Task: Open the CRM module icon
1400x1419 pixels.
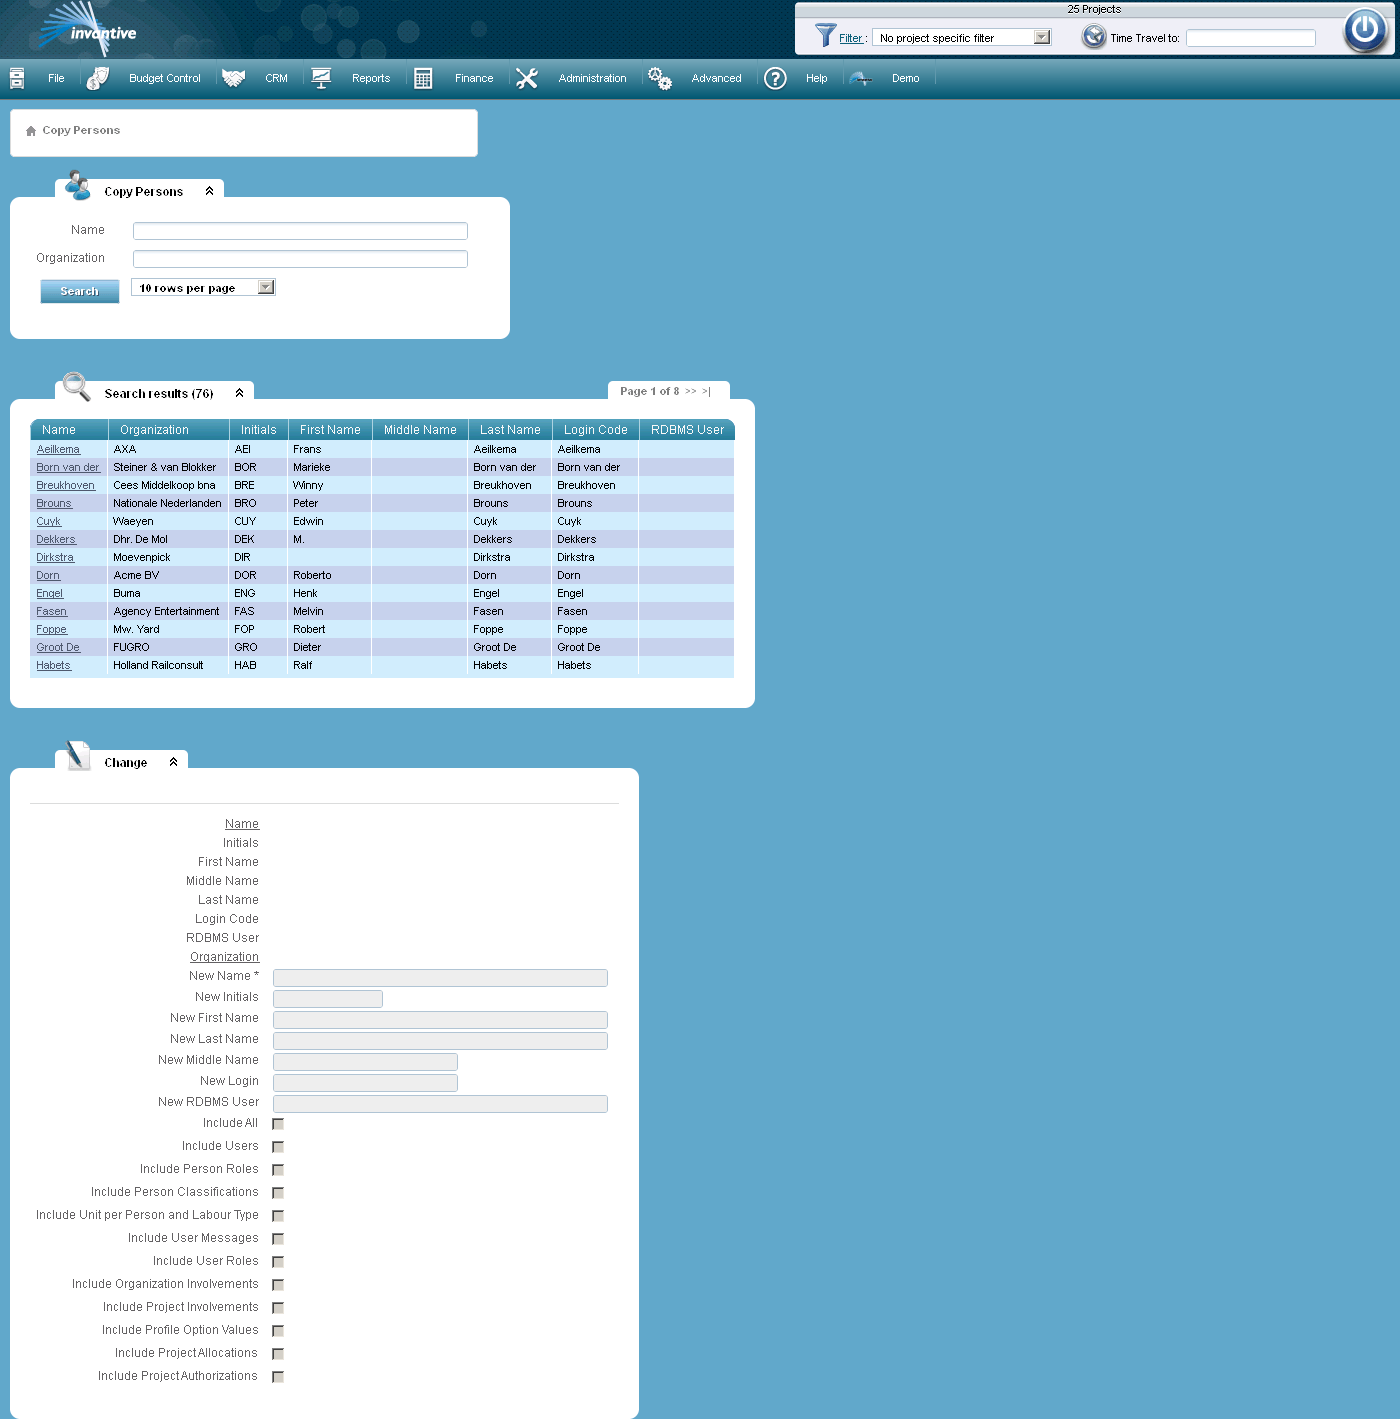Action: click(x=234, y=78)
